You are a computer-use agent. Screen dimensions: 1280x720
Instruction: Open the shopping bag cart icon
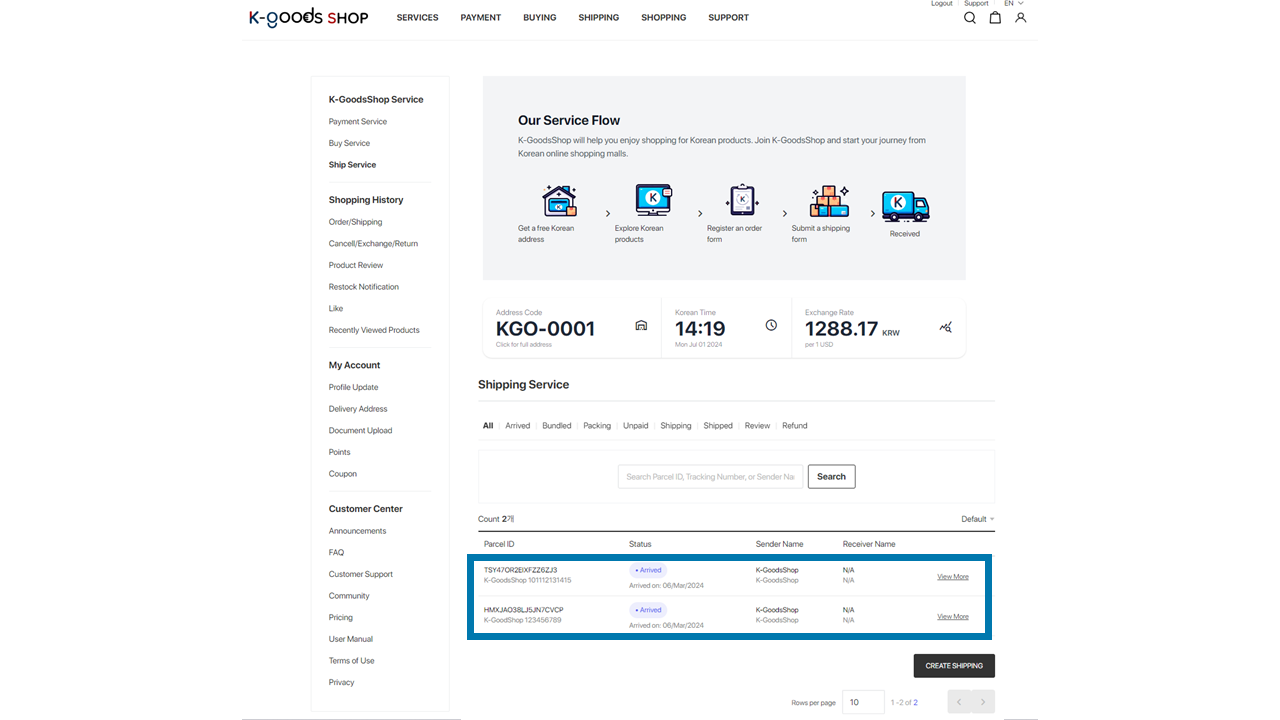pos(995,18)
